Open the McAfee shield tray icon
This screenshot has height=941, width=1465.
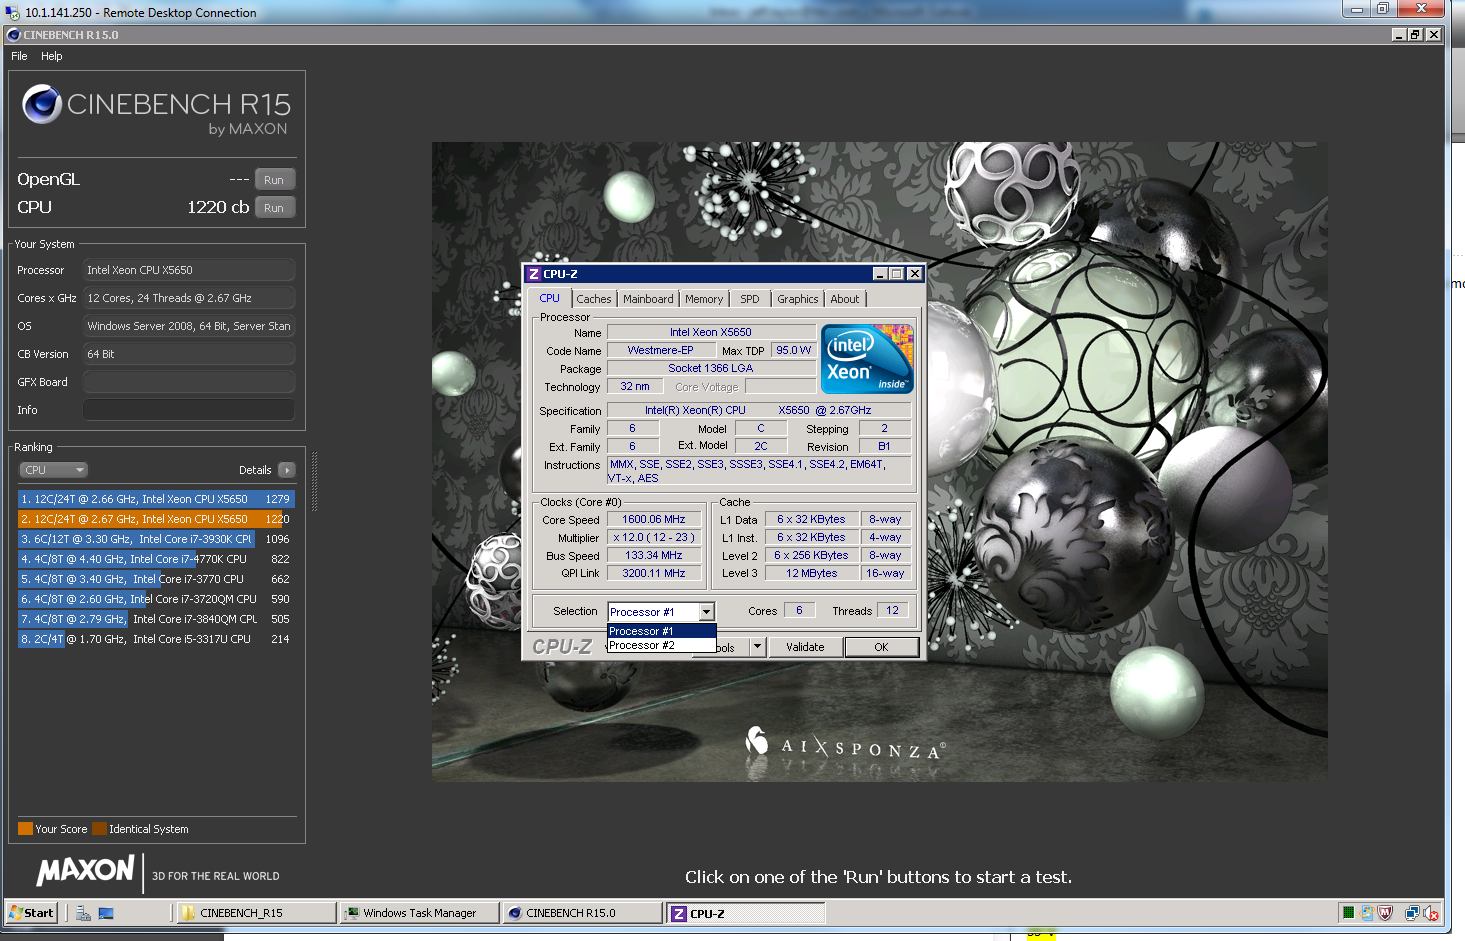tap(1385, 913)
